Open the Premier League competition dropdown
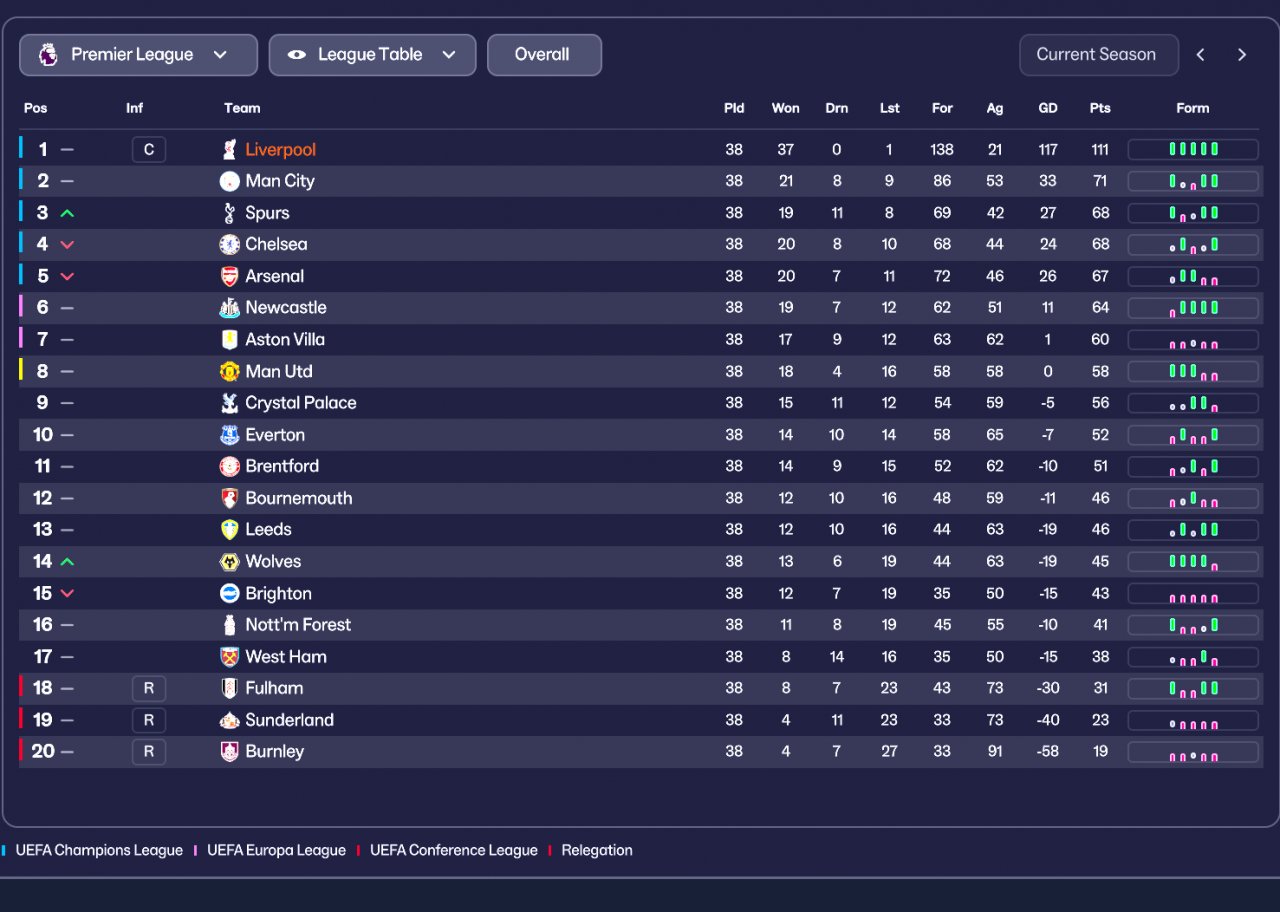The image size is (1280, 912). point(138,55)
